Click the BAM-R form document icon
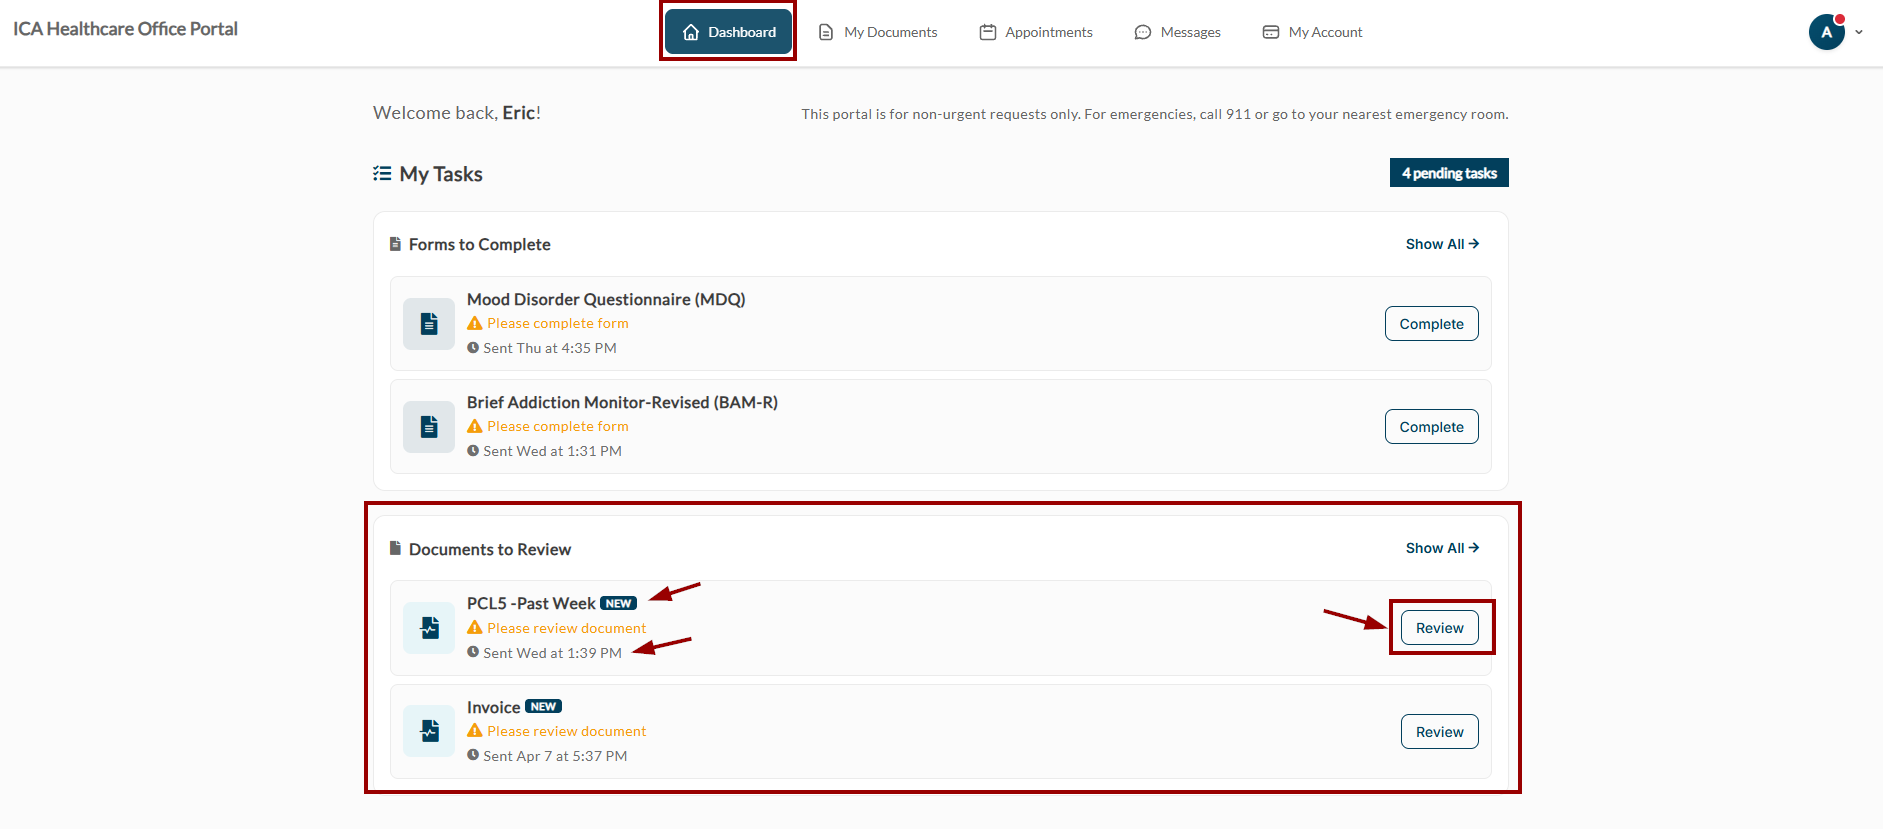The height and width of the screenshot is (829, 1883). [x=429, y=427]
